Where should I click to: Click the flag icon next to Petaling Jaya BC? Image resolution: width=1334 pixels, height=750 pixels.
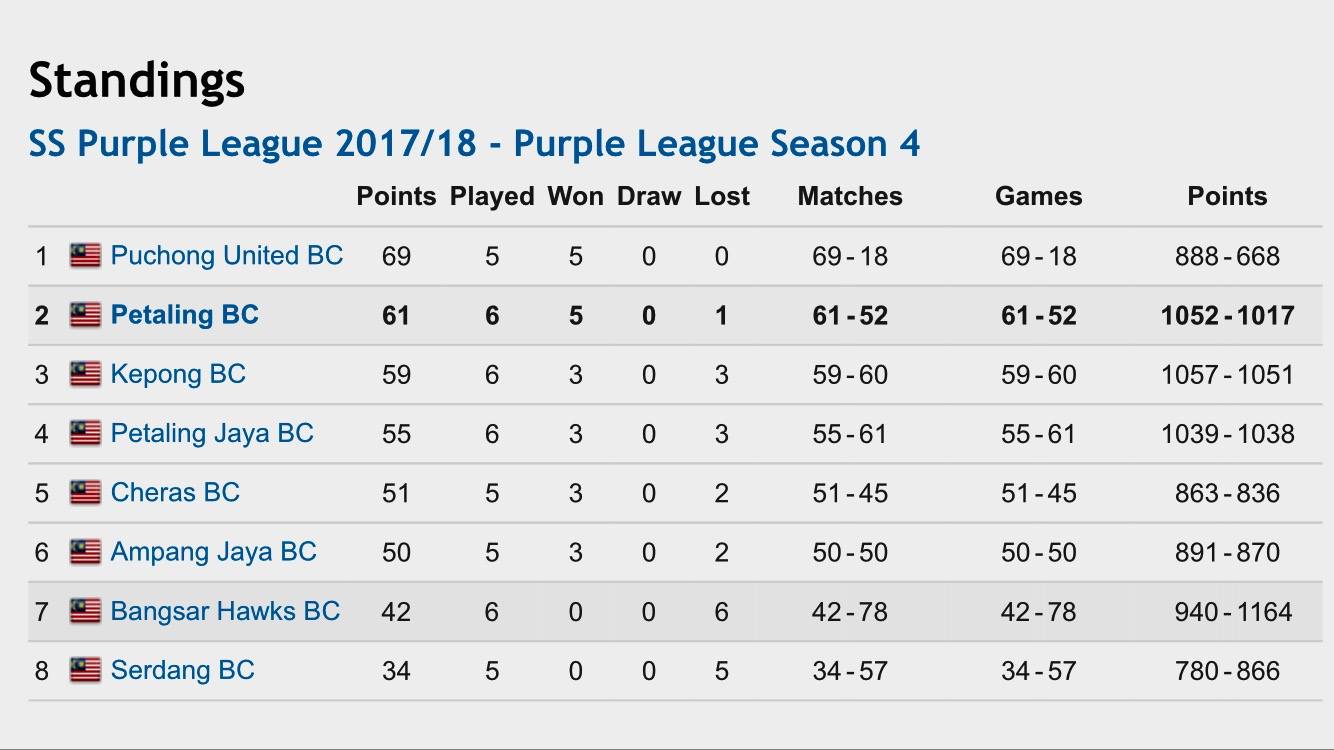coord(85,433)
